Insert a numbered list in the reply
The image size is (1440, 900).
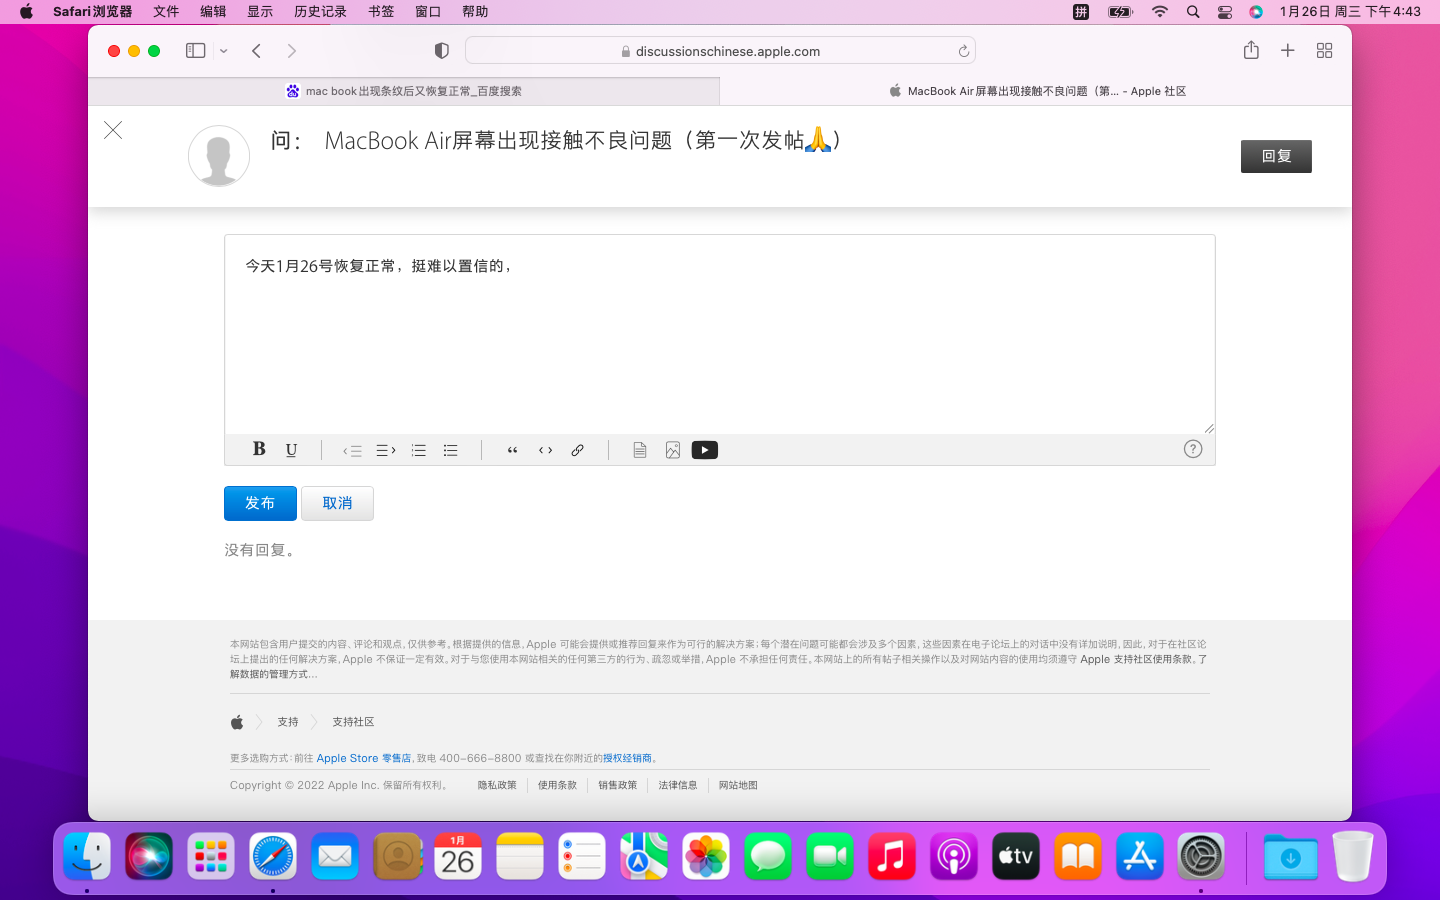point(419,450)
